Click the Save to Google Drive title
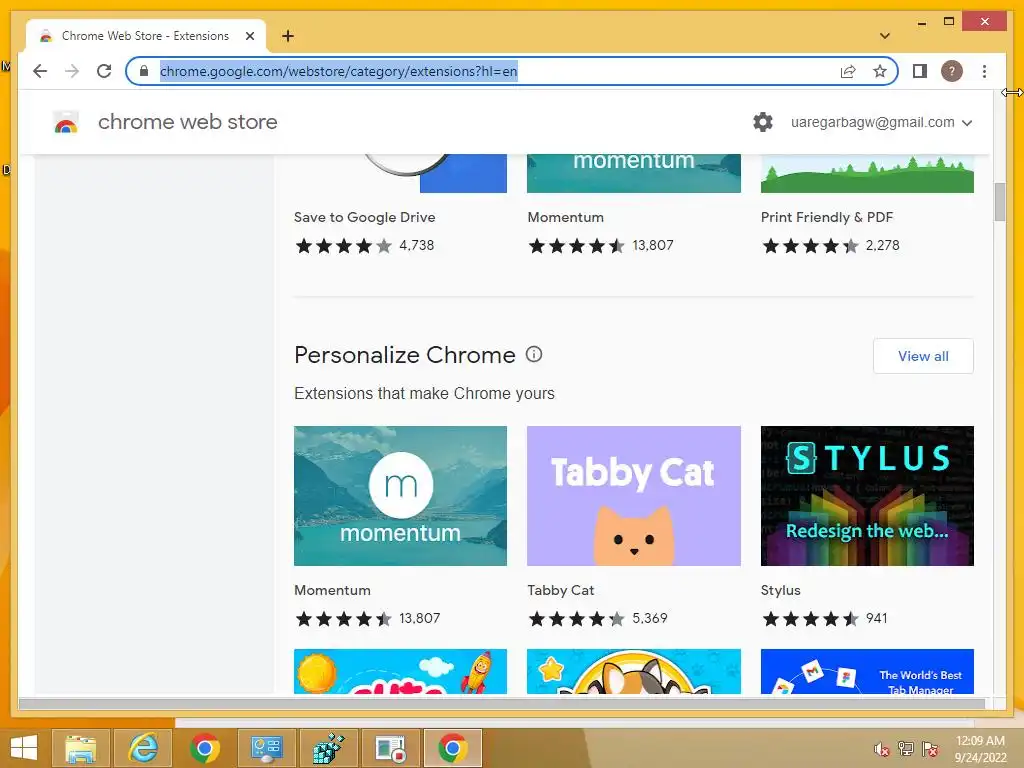The image size is (1024, 768). pos(364,217)
